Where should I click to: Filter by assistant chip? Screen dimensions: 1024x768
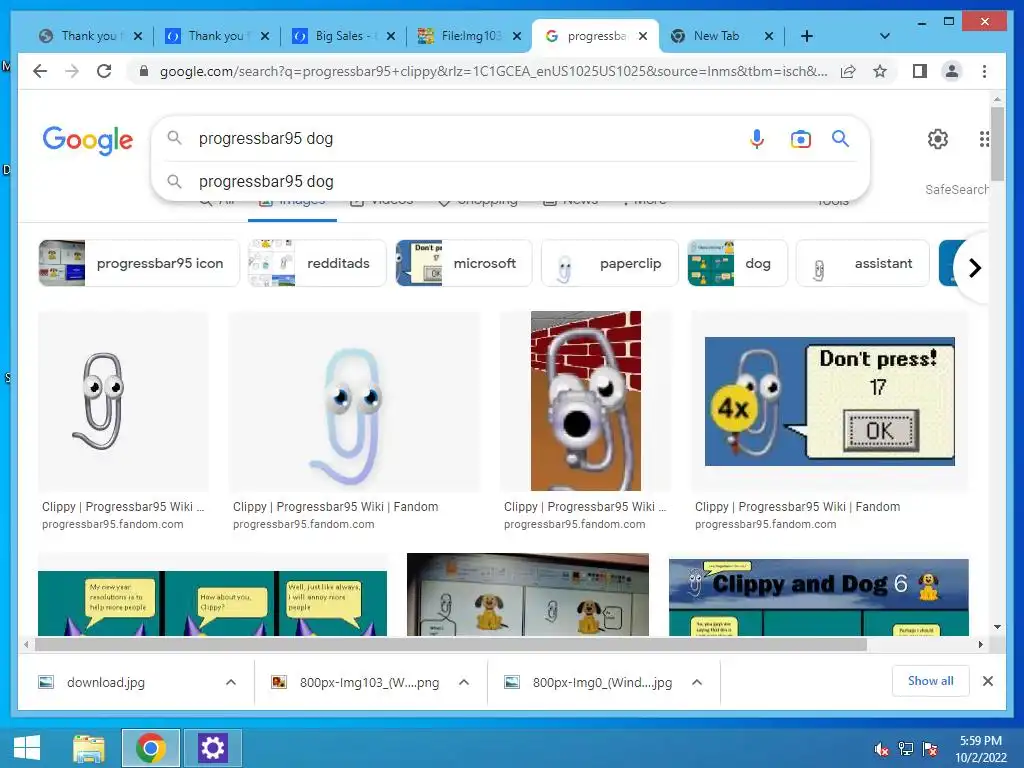pos(862,263)
